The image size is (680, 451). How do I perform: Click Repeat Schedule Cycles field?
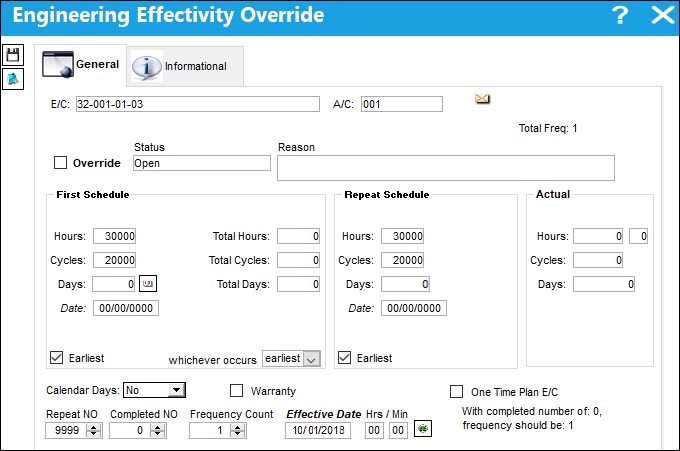tap(402, 260)
